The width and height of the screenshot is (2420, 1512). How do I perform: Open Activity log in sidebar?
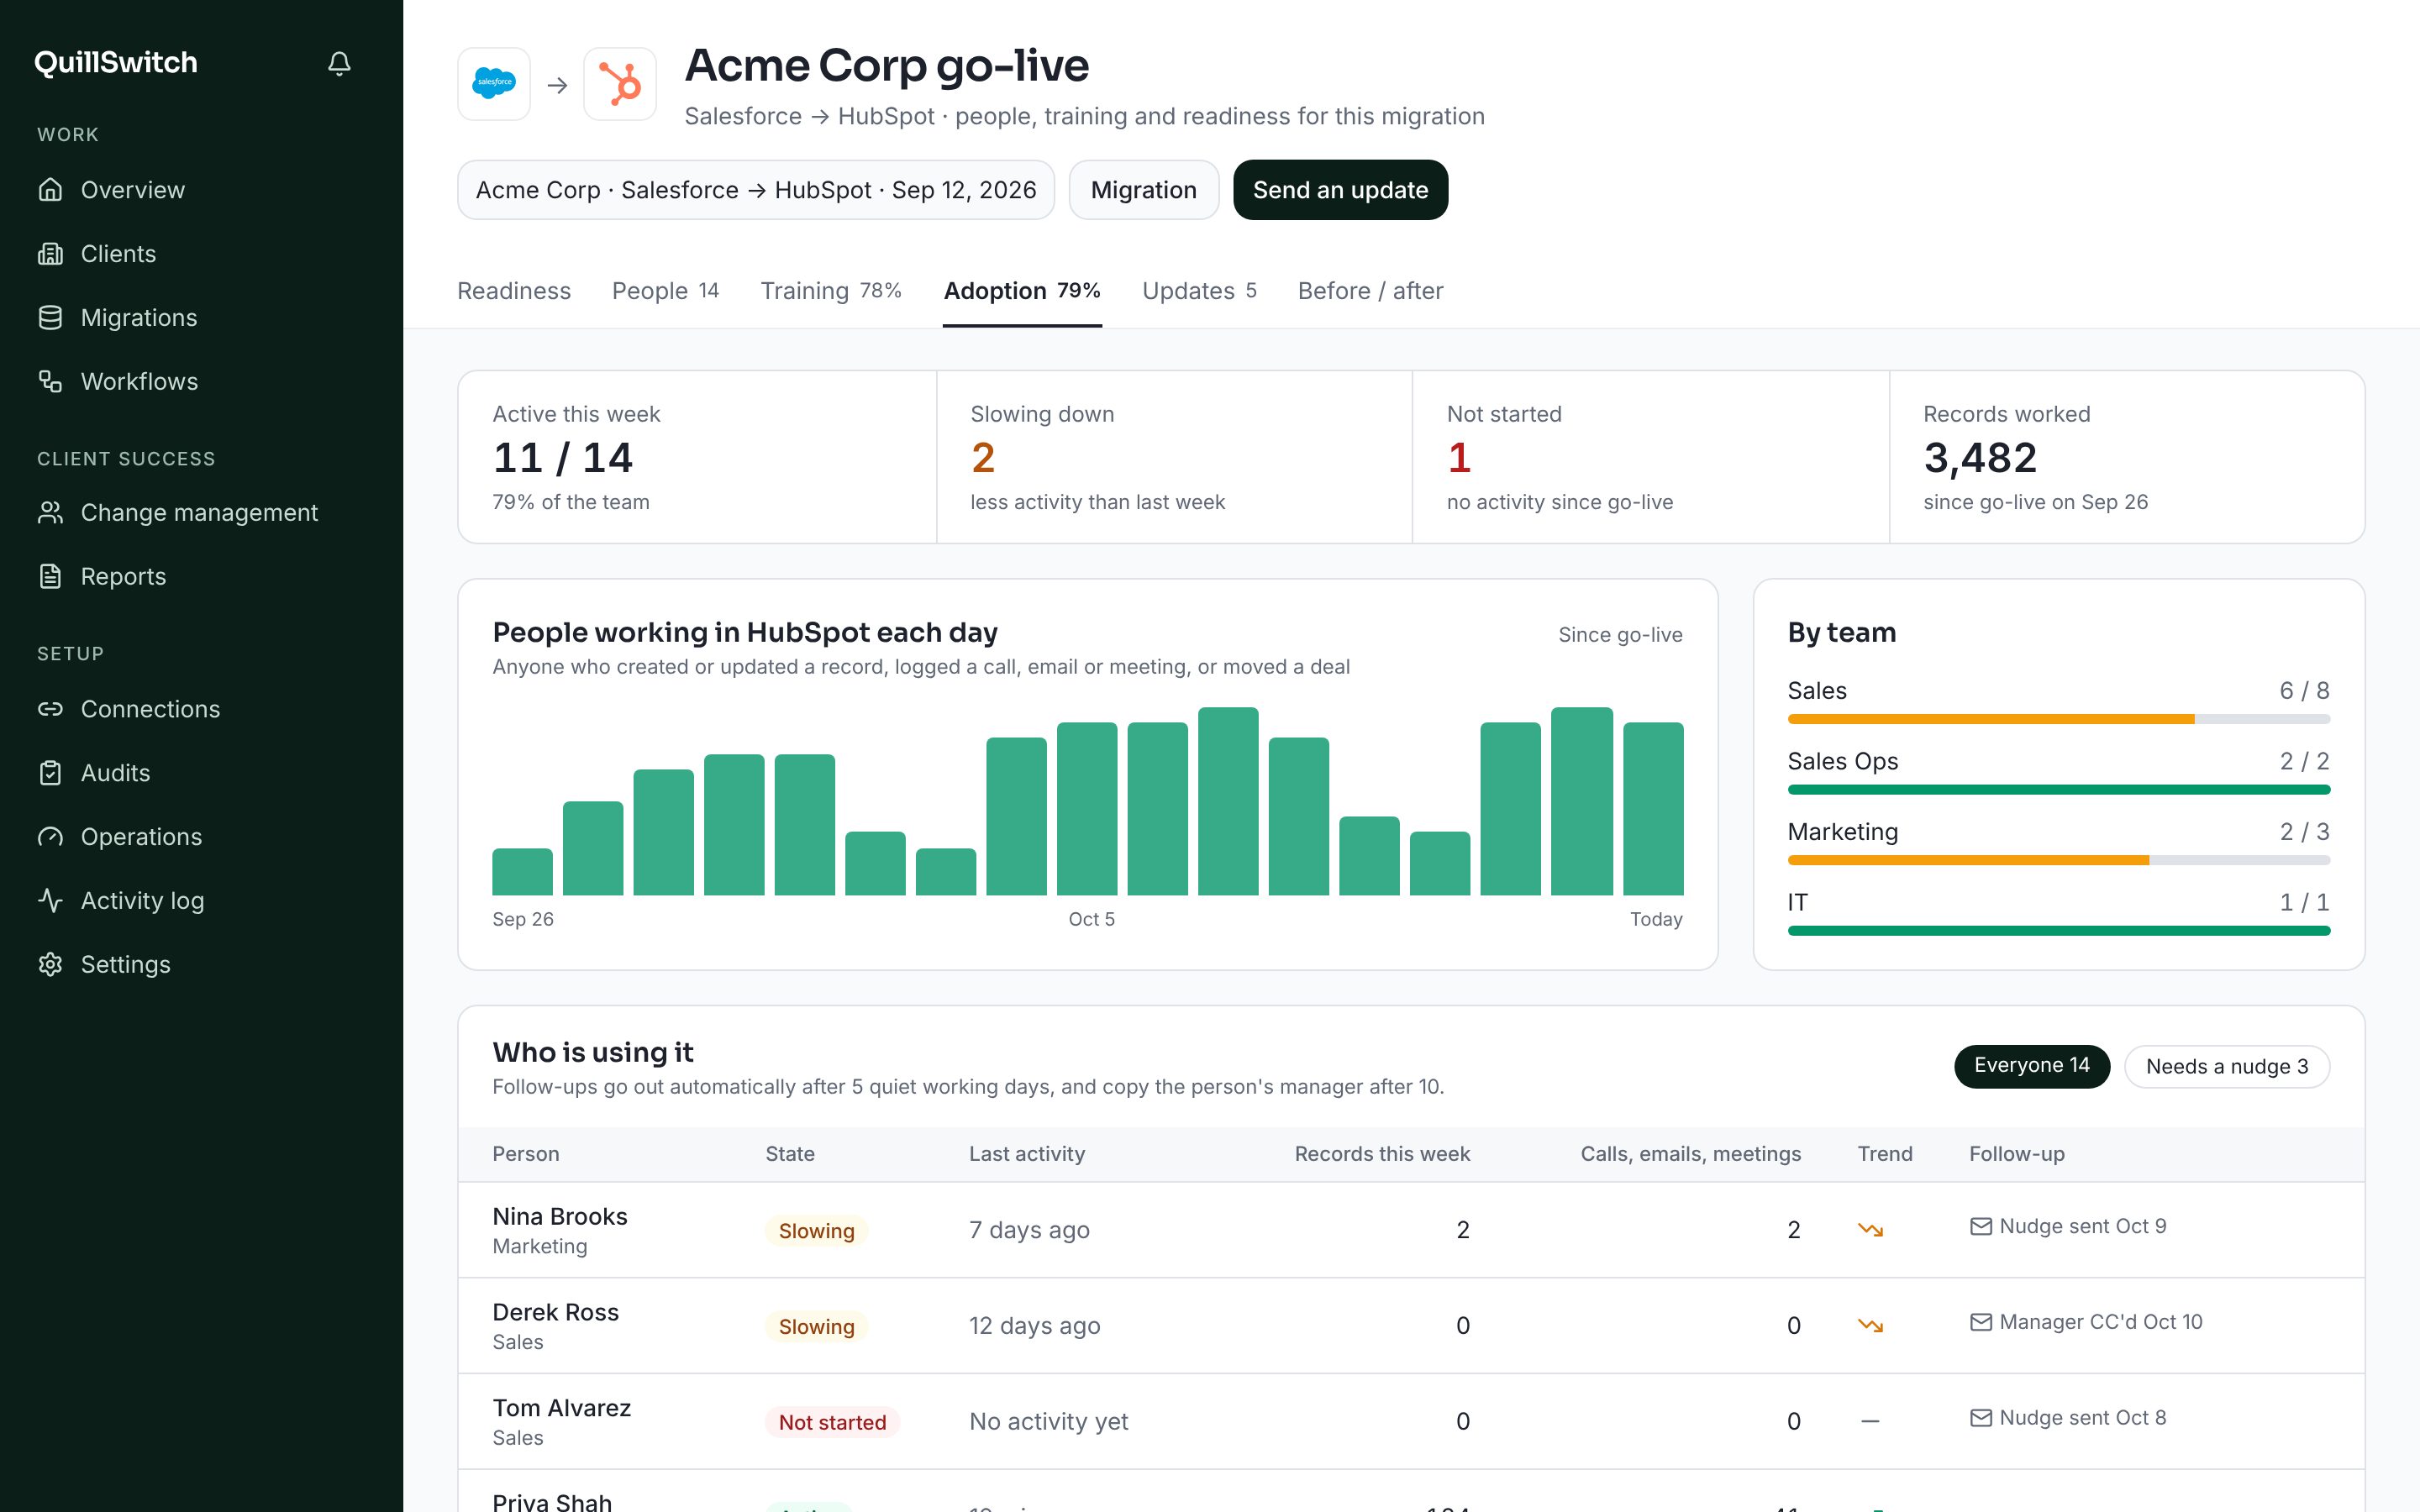coord(200,901)
